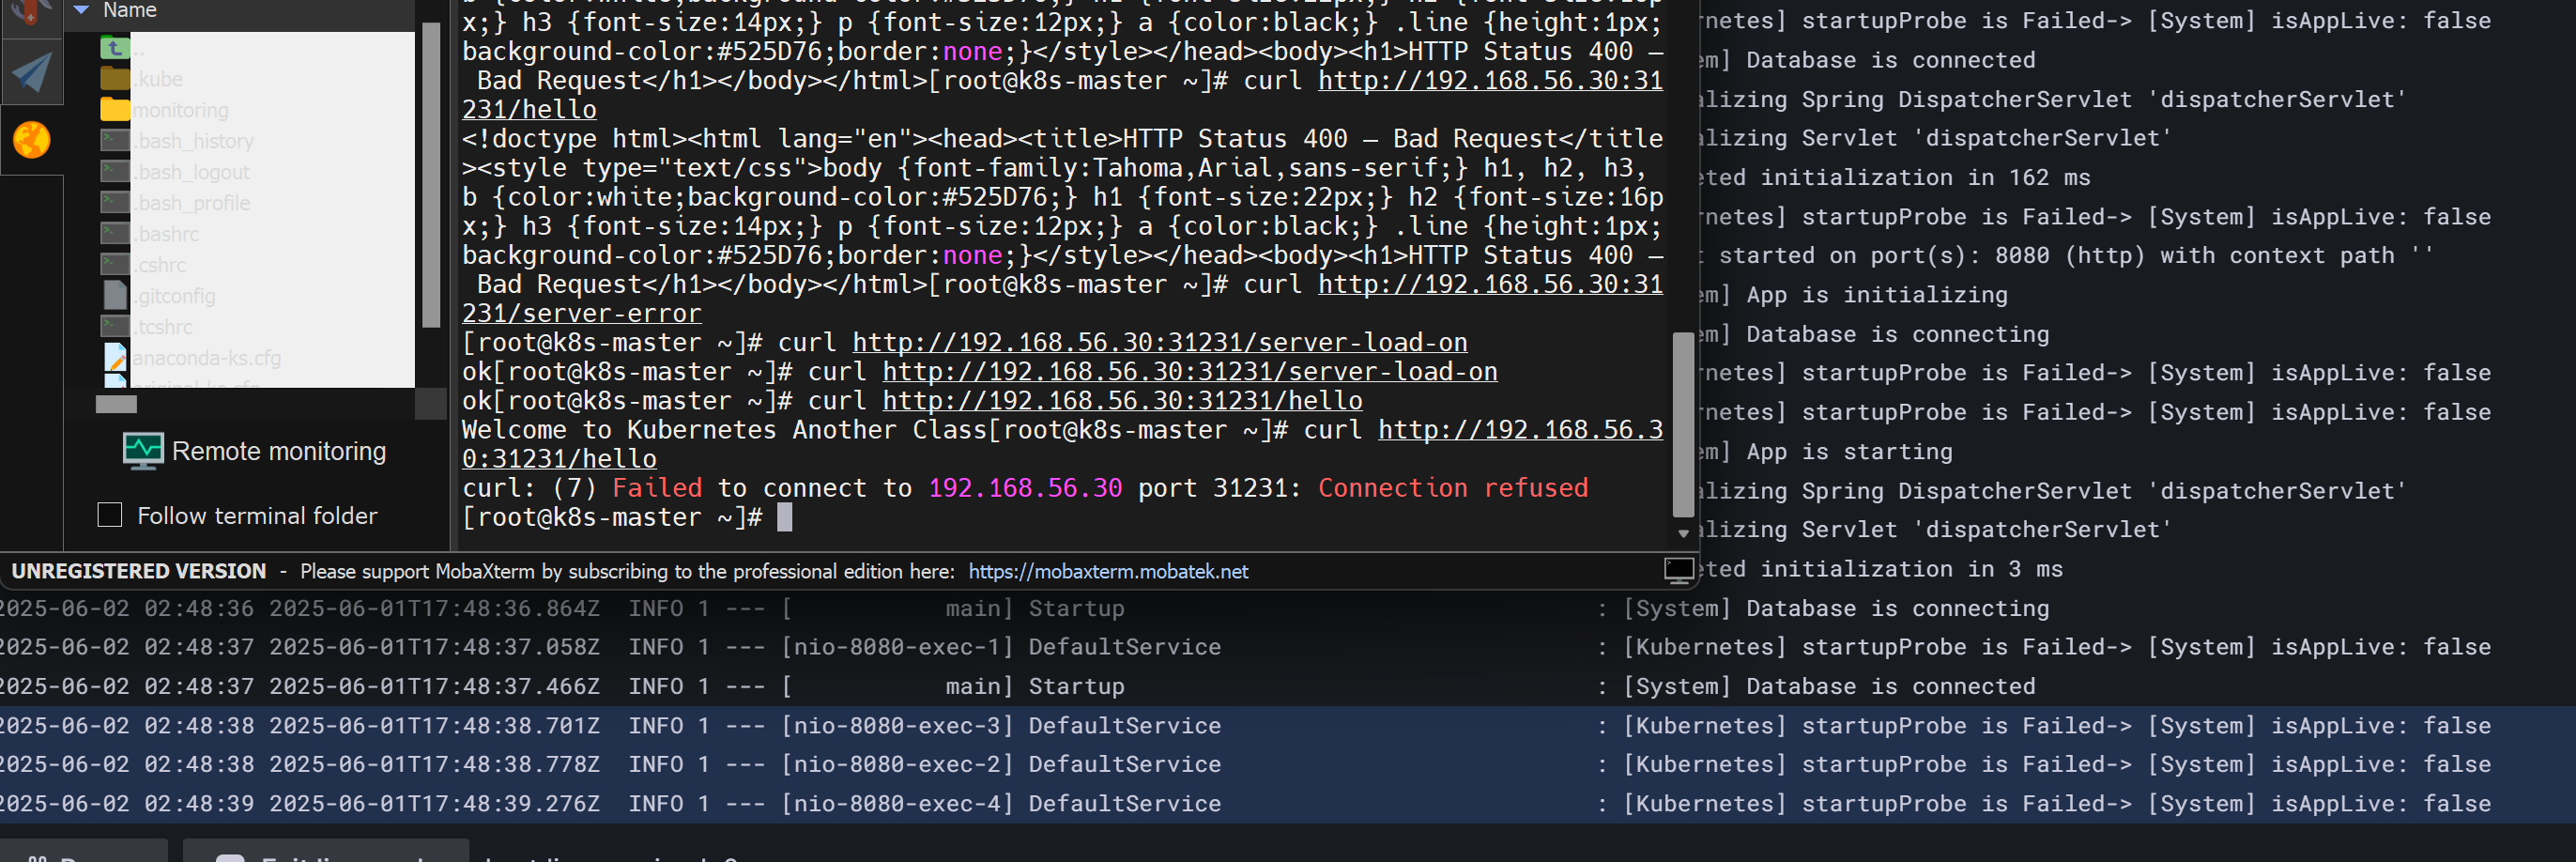Click the paper plane sidebar tab
This screenshot has height=862, width=2576.
[x=31, y=73]
